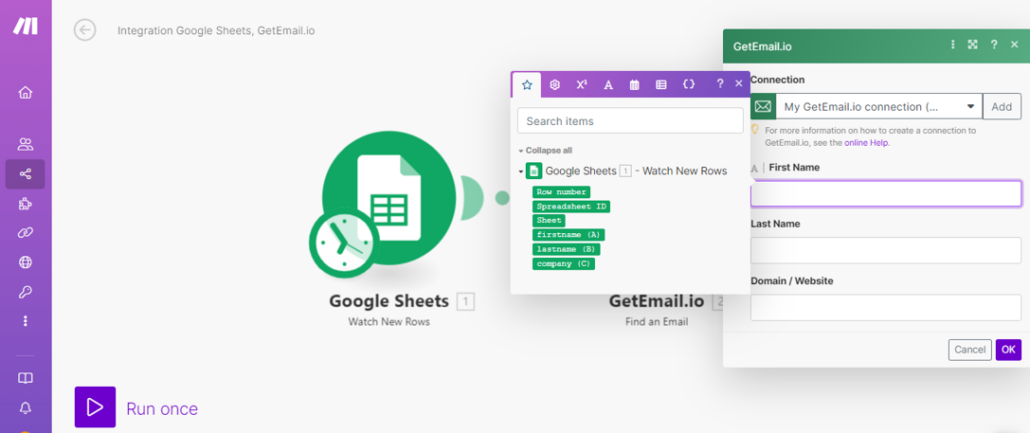Click into the Last Name input field
The image size is (1030, 433).
tap(885, 250)
